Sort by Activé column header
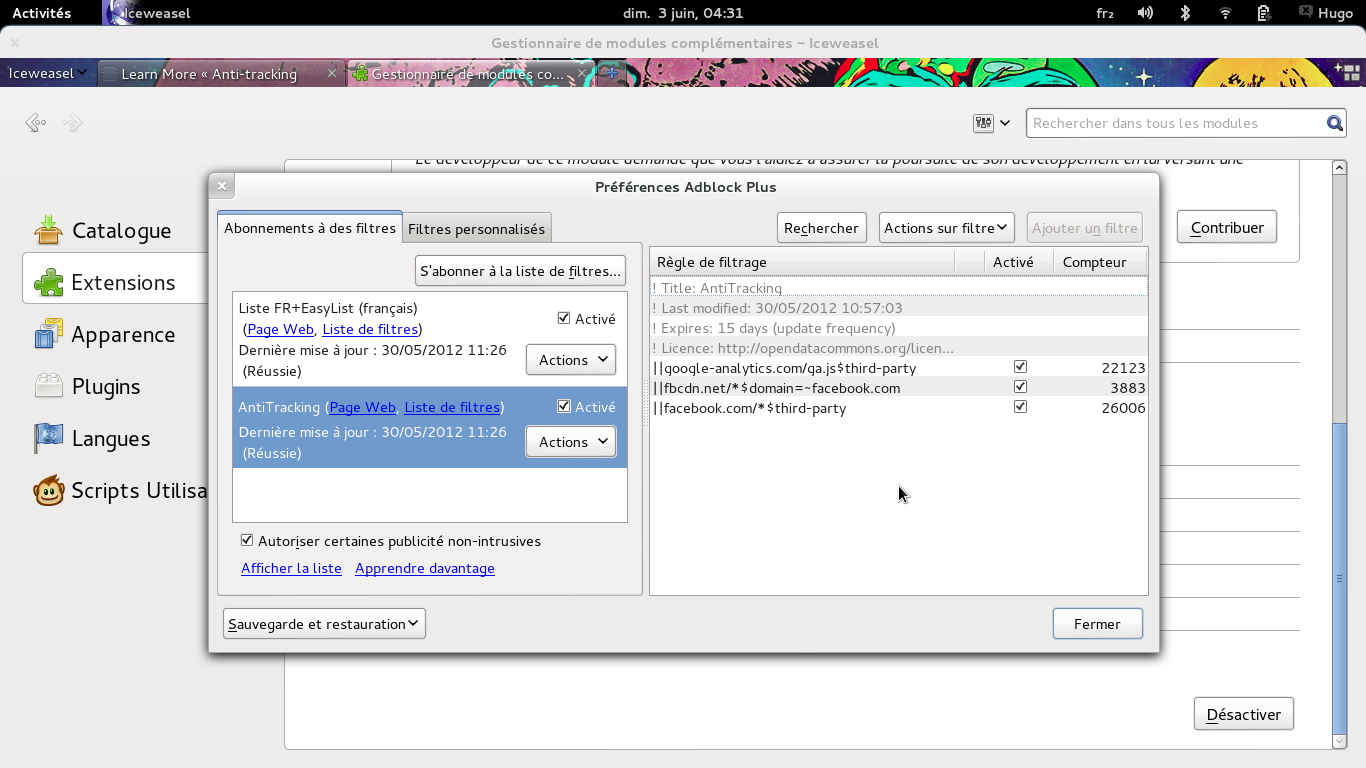The height and width of the screenshot is (768, 1366). pos(1019,262)
